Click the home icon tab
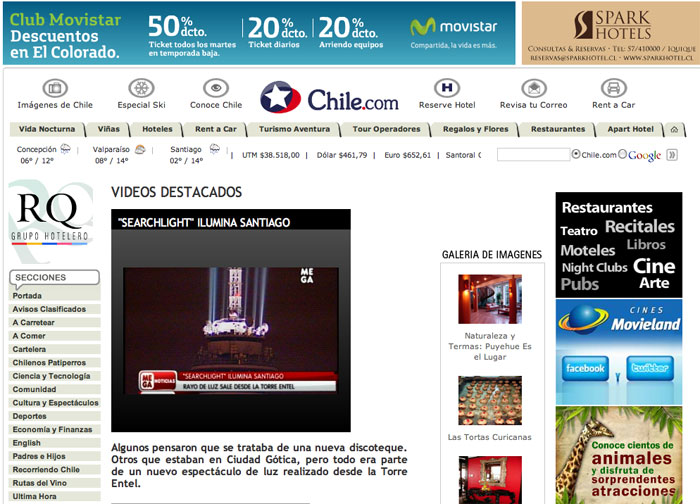Screen dimensions: 700x504 coord(674,129)
